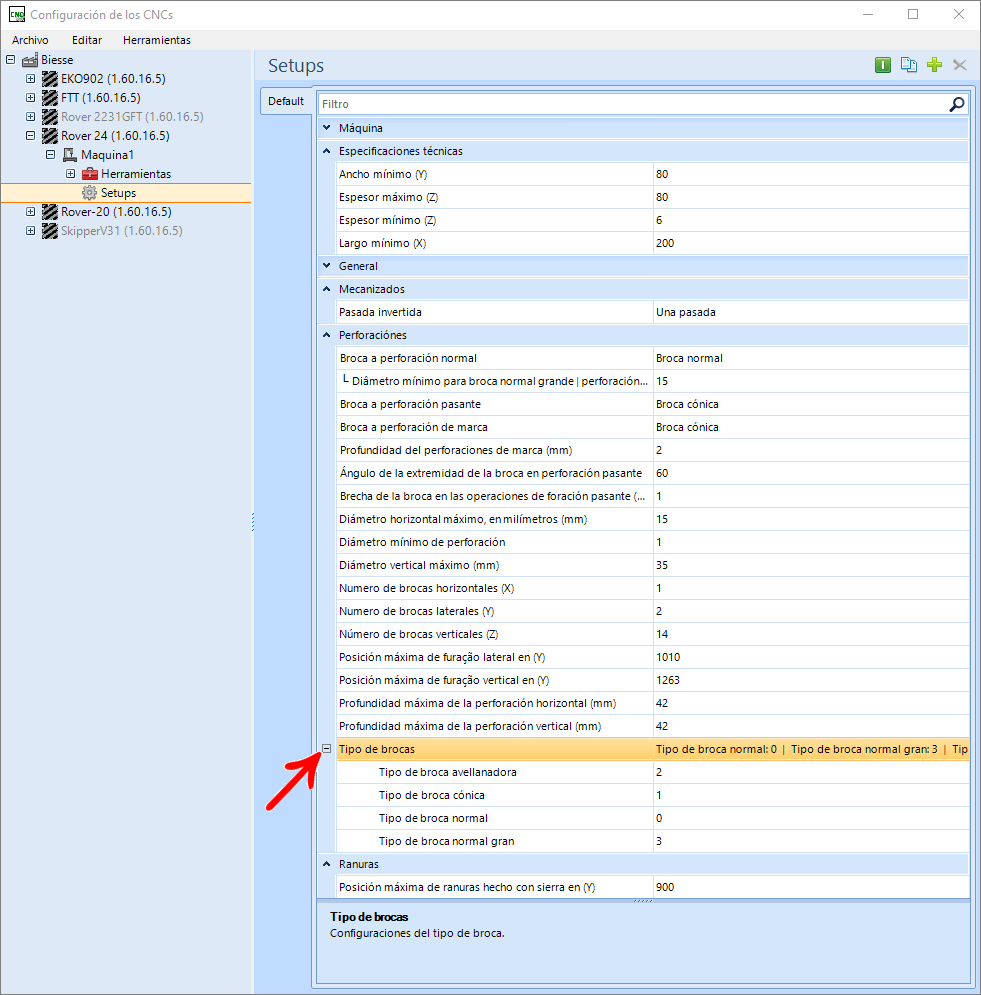This screenshot has height=995, width=981.
Task: Click the Herramientas toolbox icon
Action: (x=90, y=174)
